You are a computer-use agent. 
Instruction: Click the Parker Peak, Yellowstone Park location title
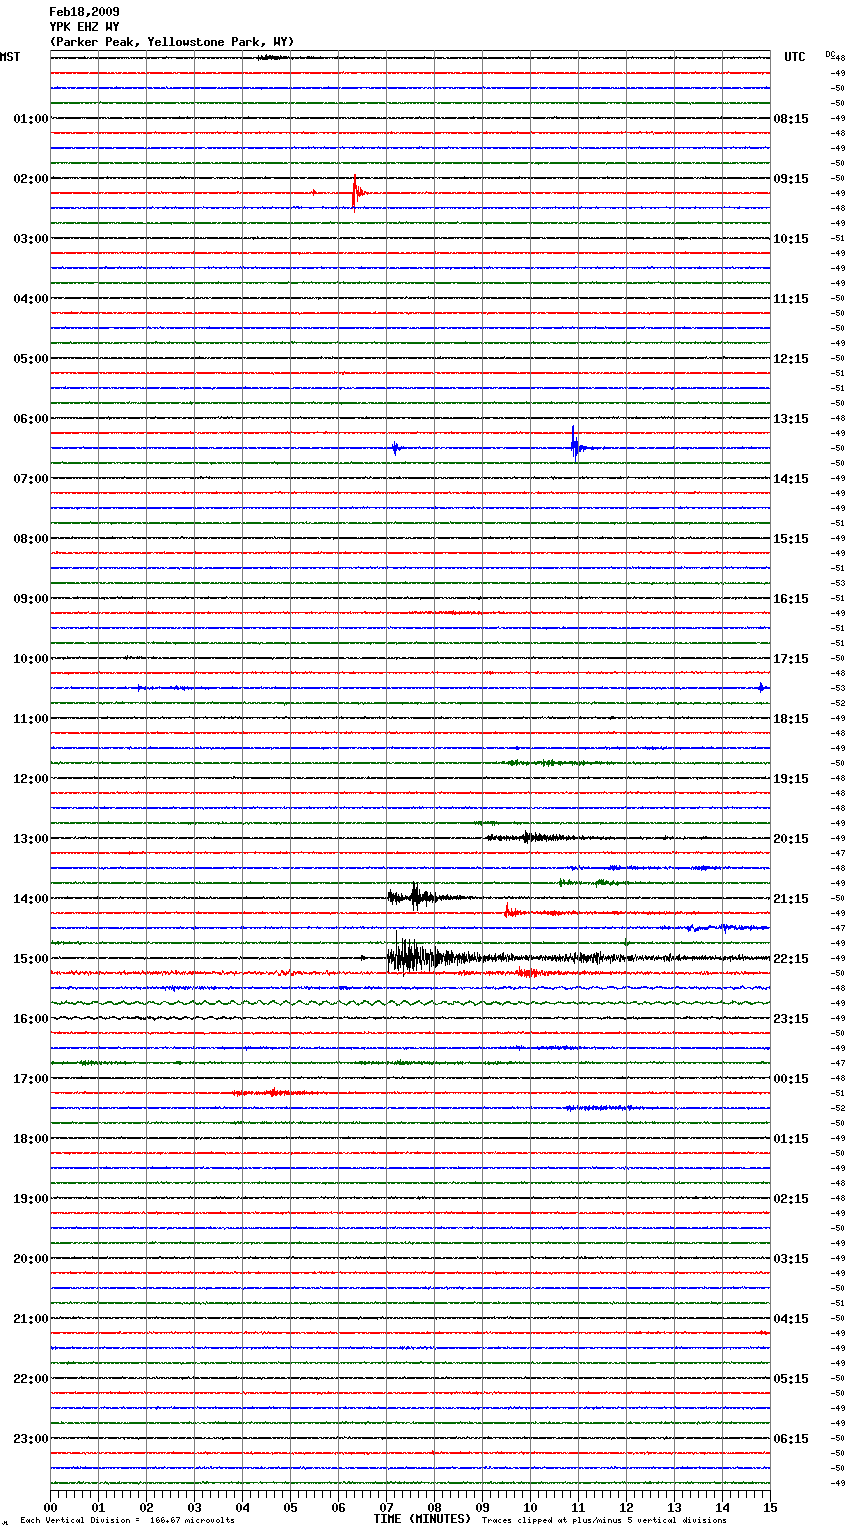coord(172,42)
